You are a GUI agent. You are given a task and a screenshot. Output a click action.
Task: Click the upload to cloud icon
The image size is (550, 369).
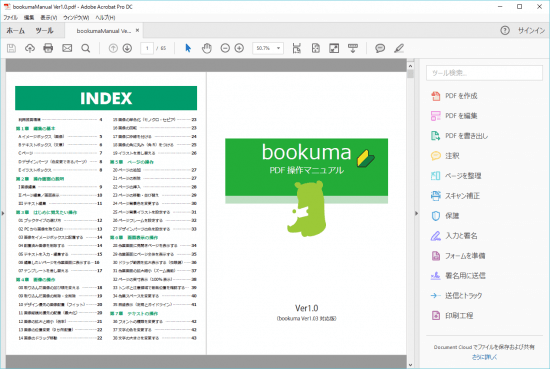[x=30, y=48]
